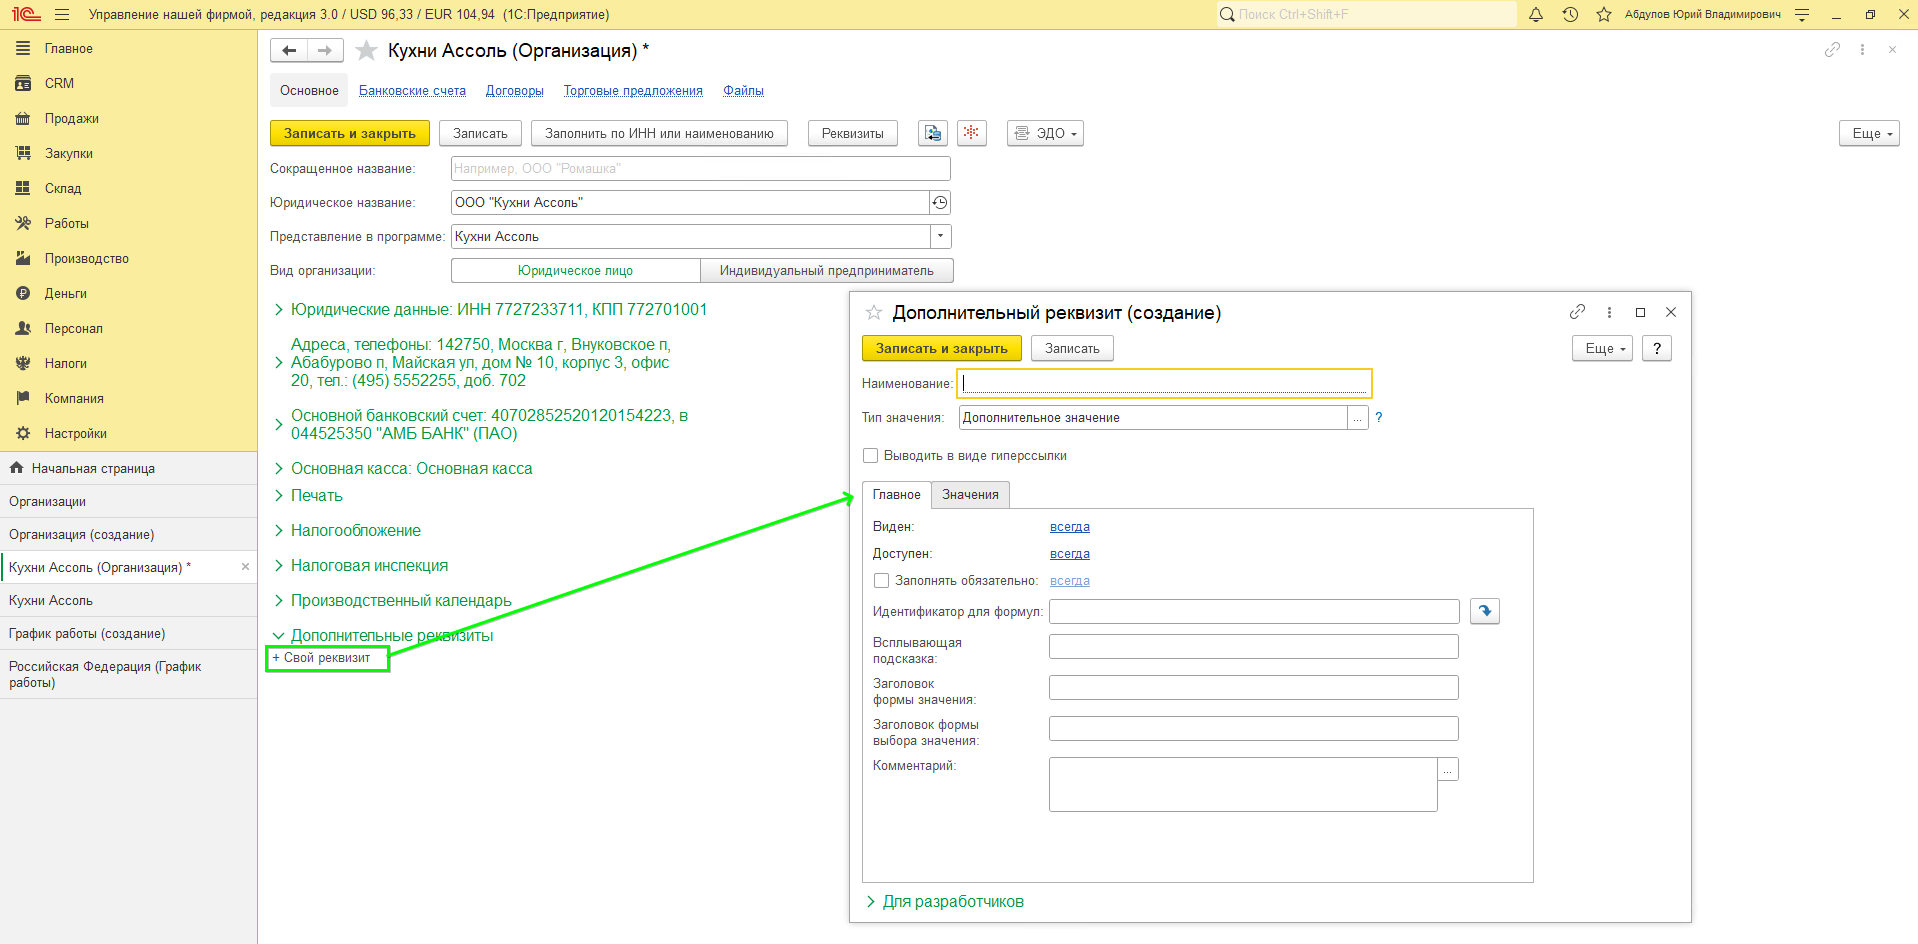Go forward with the right arrow
The height and width of the screenshot is (944, 1918).
coord(325,51)
